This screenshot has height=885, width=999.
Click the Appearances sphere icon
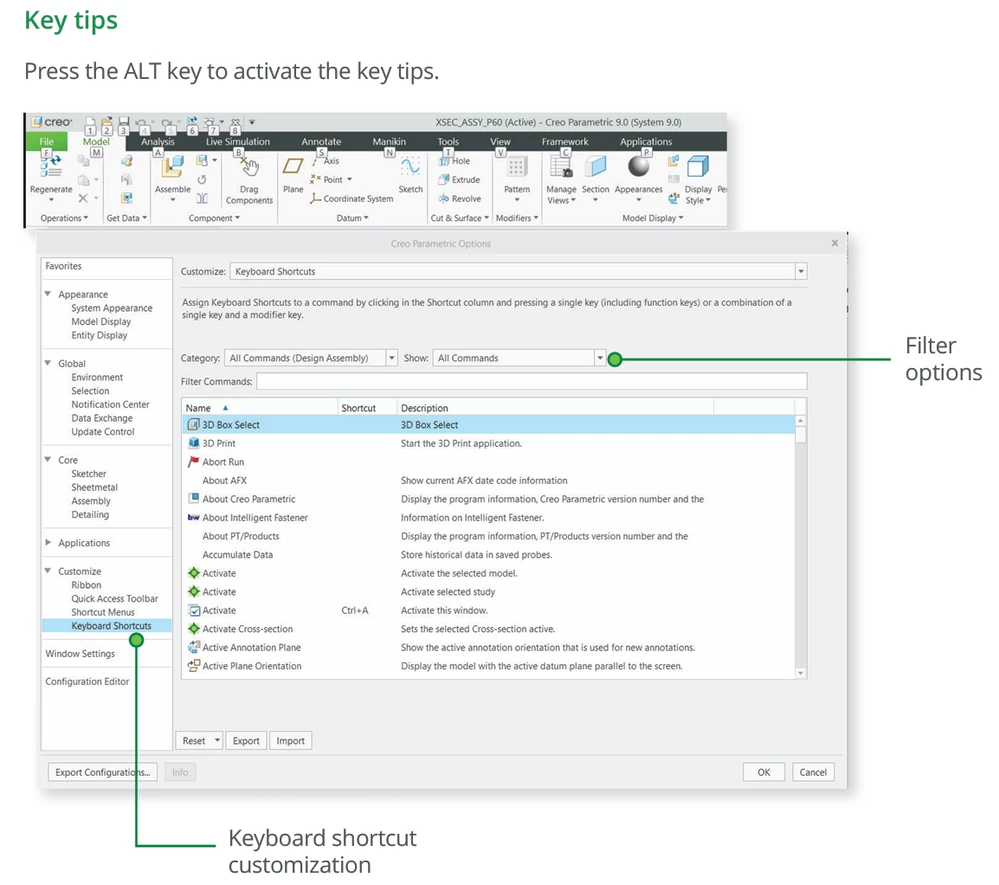(x=638, y=166)
